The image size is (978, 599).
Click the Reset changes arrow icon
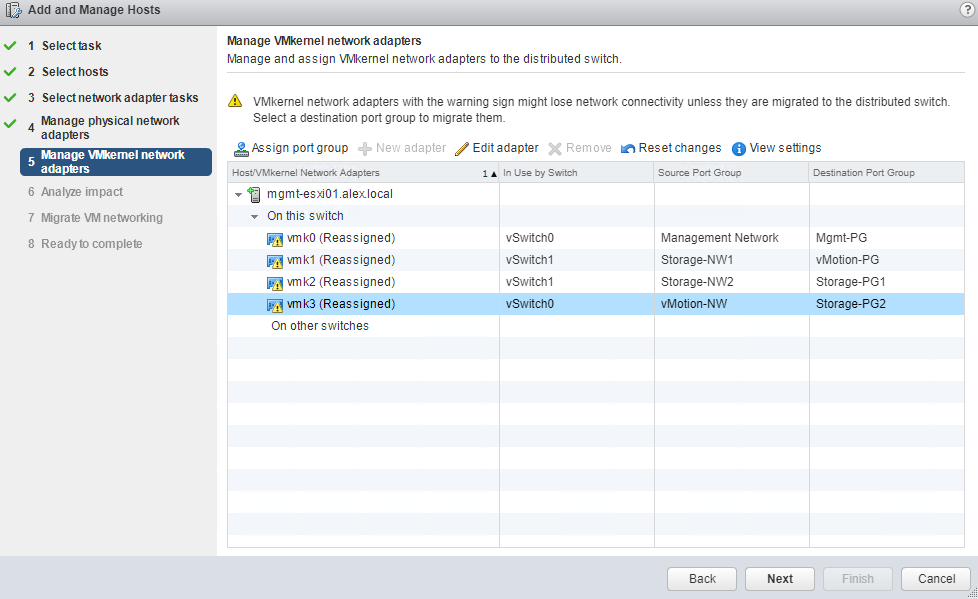(x=628, y=149)
